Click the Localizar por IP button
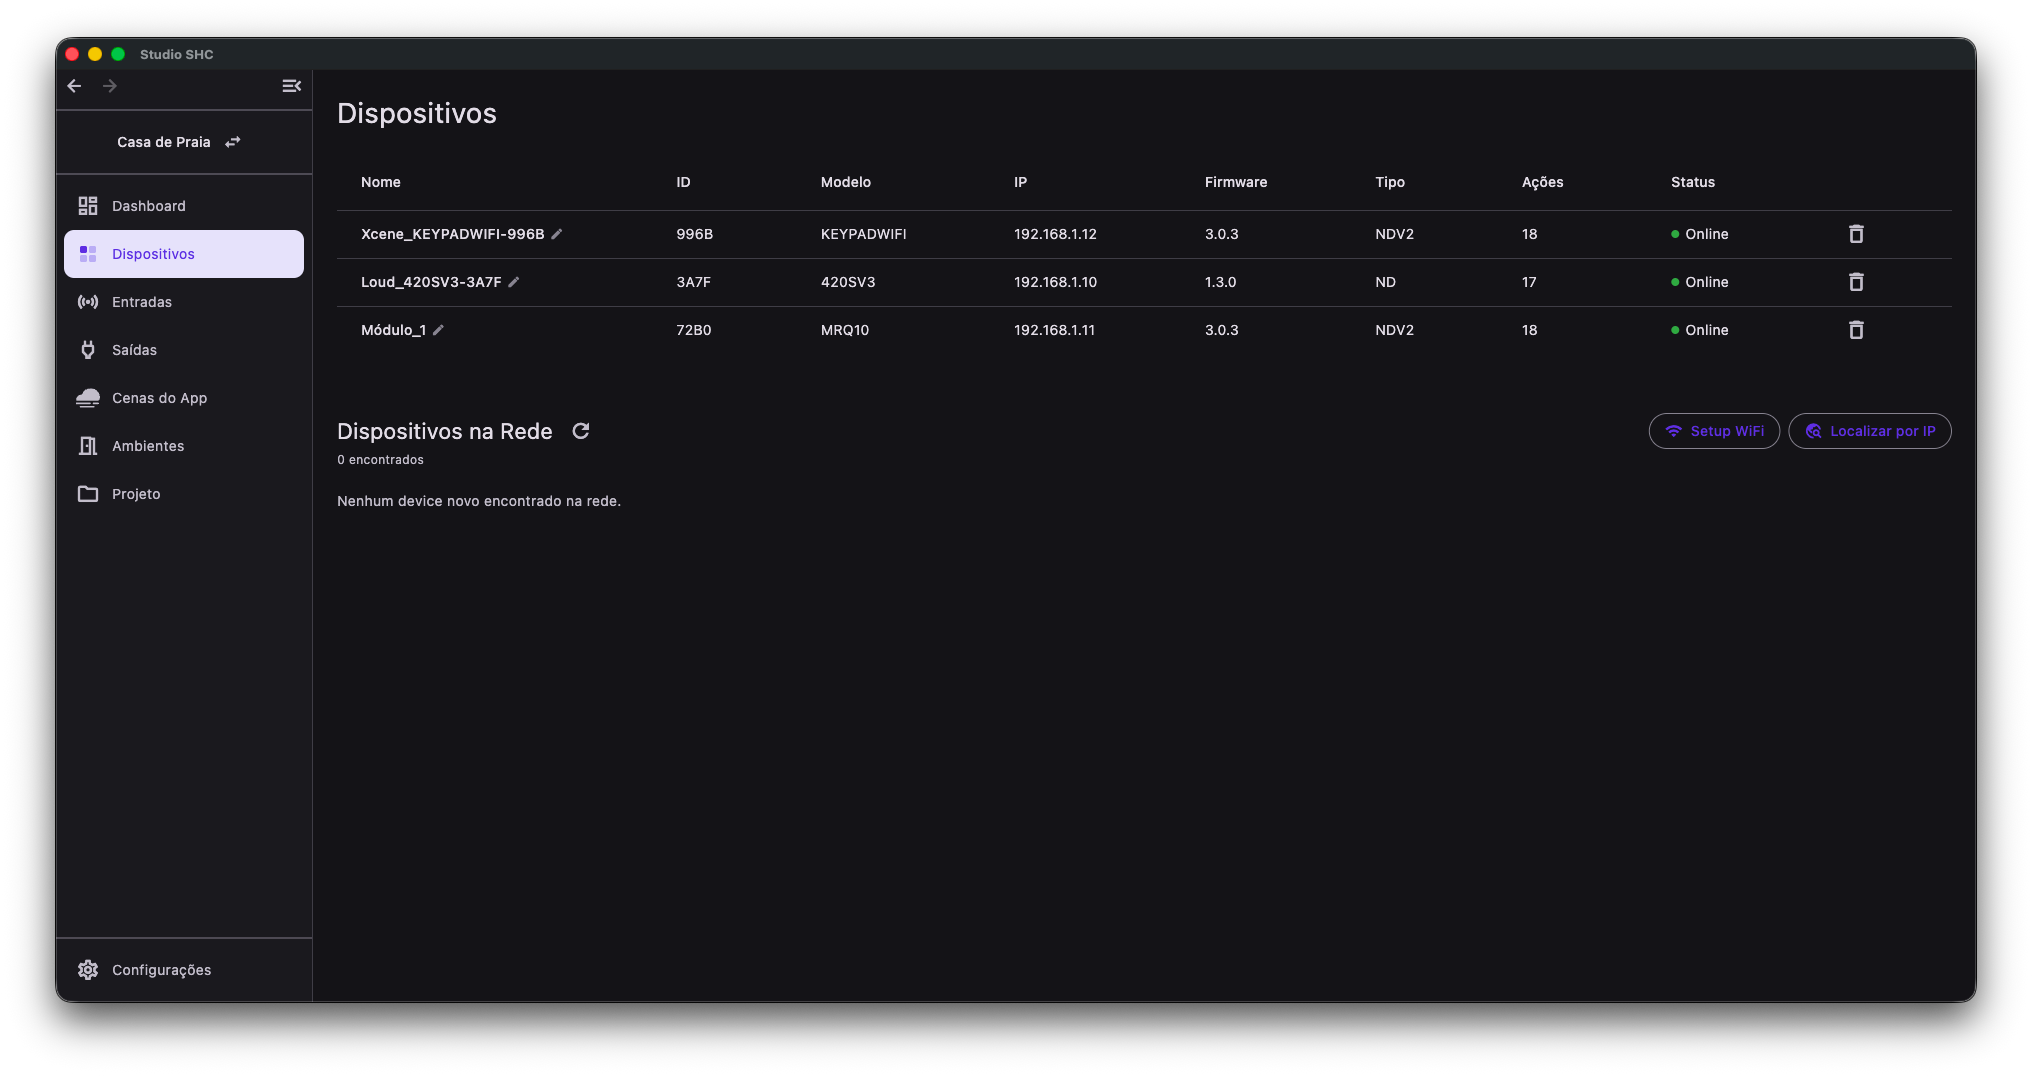Screen dimensions: 2032x1076 (x=1870, y=431)
